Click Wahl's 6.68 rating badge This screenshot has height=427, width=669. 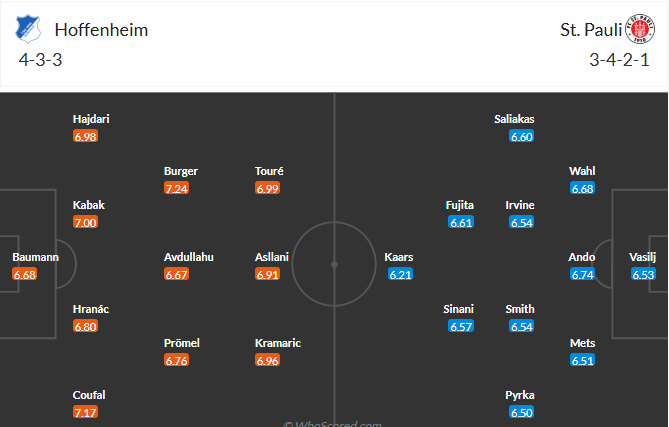[582, 188]
